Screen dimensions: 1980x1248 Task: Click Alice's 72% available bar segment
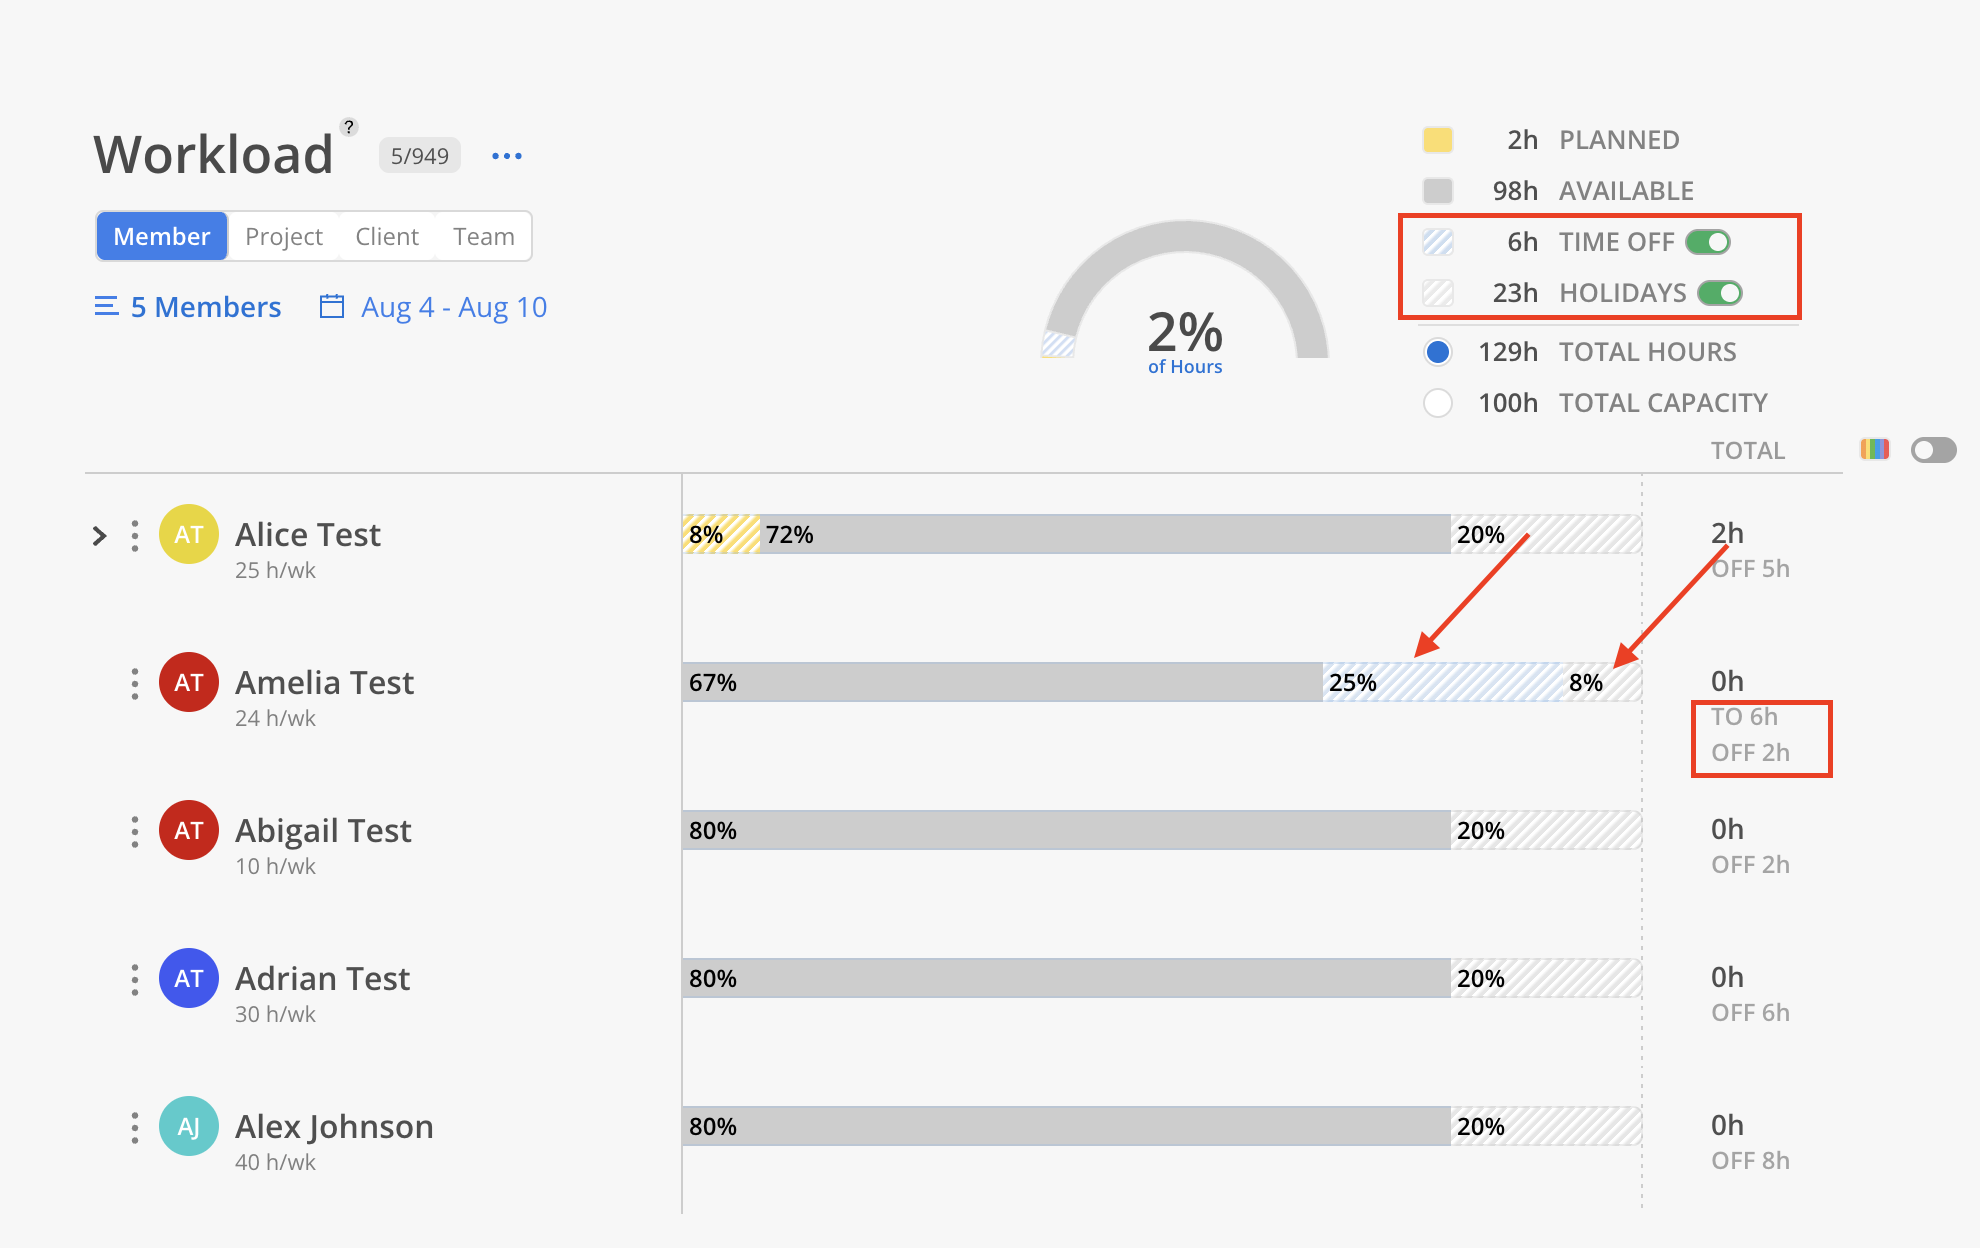tap(1105, 534)
